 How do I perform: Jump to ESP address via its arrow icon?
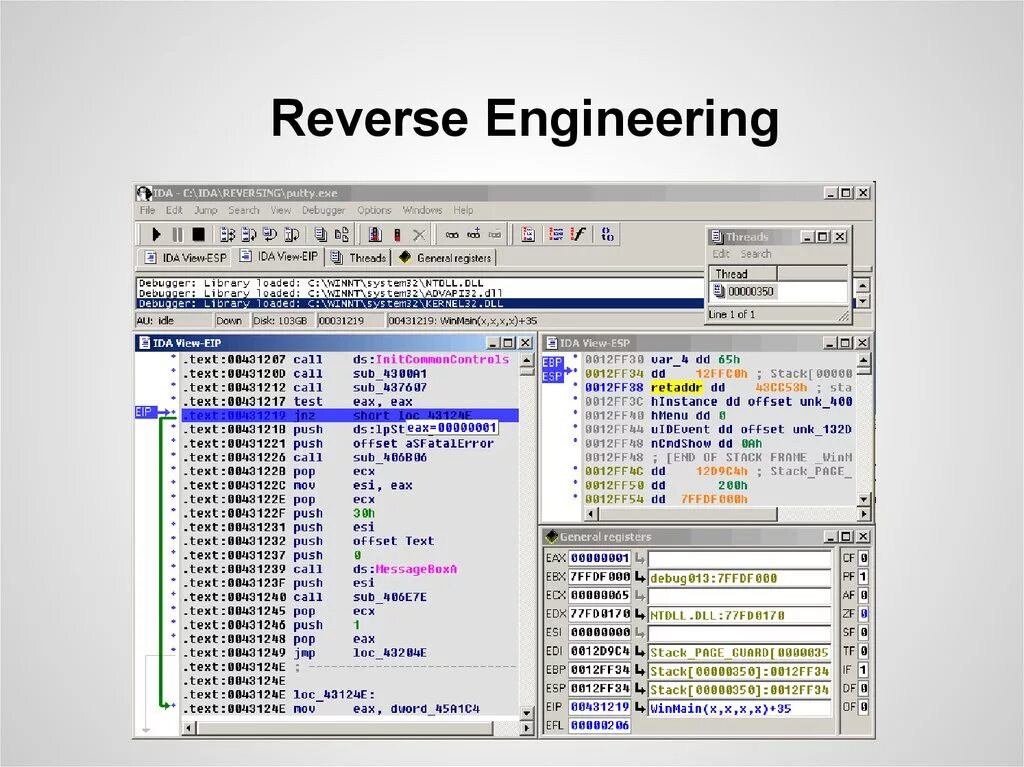[x=640, y=689]
